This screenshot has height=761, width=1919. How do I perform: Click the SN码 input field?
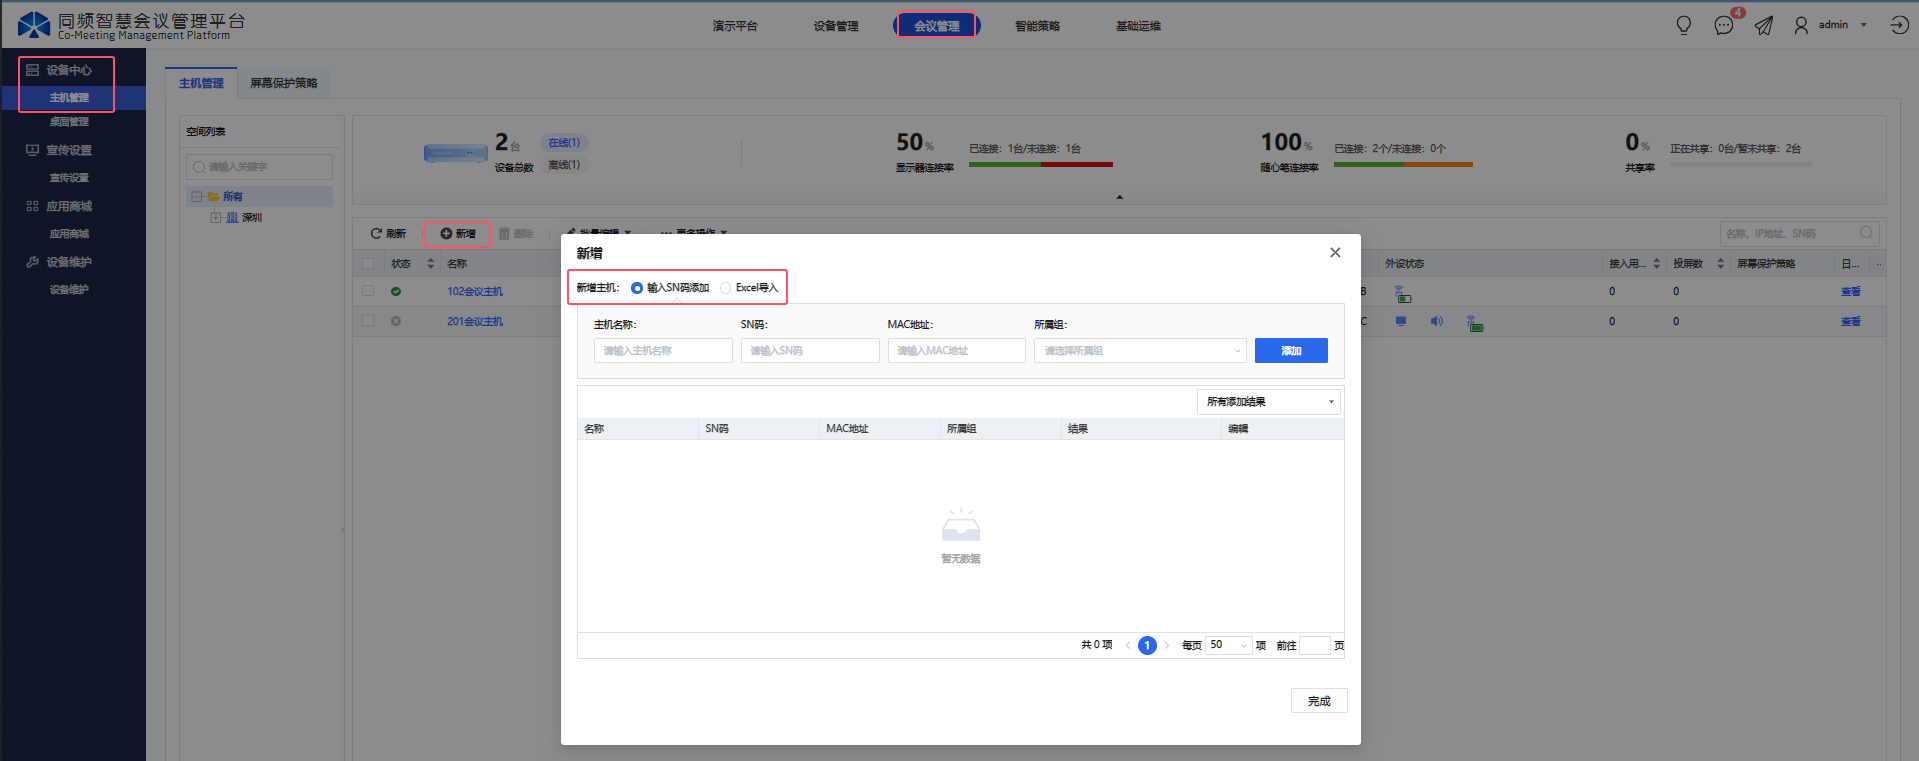click(810, 351)
